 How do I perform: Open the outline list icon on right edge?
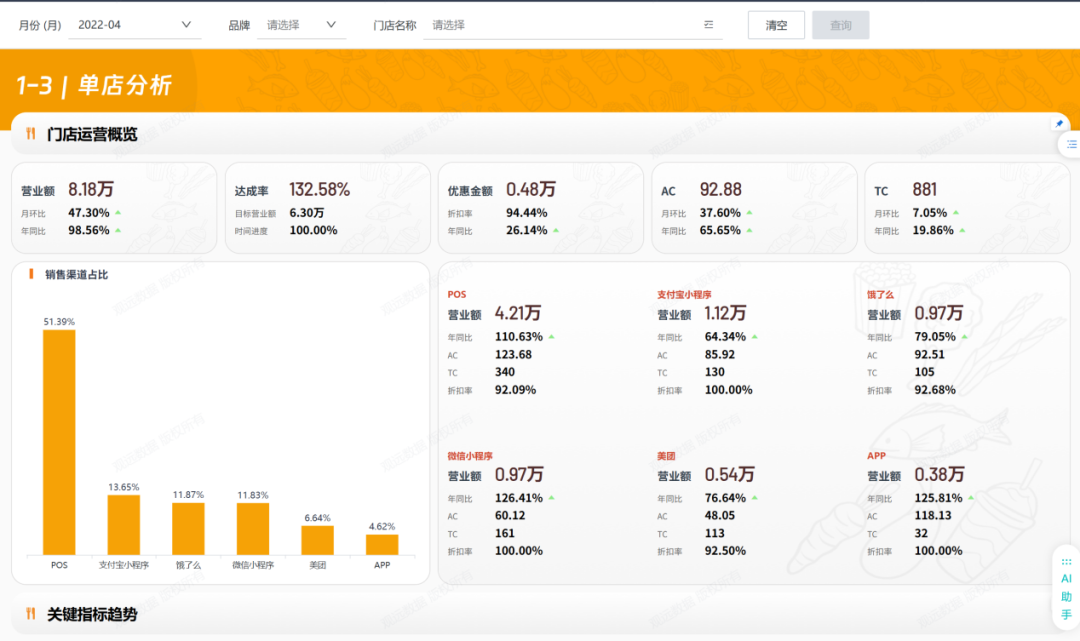coord(1071,145)
